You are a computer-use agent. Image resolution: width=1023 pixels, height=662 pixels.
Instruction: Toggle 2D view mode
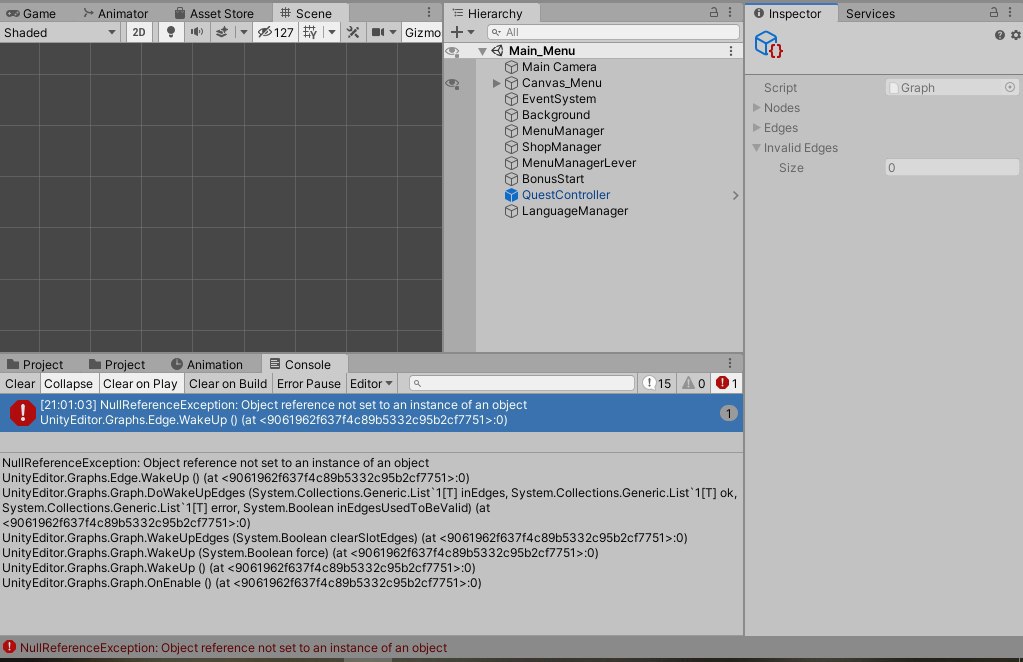(139, 32)
